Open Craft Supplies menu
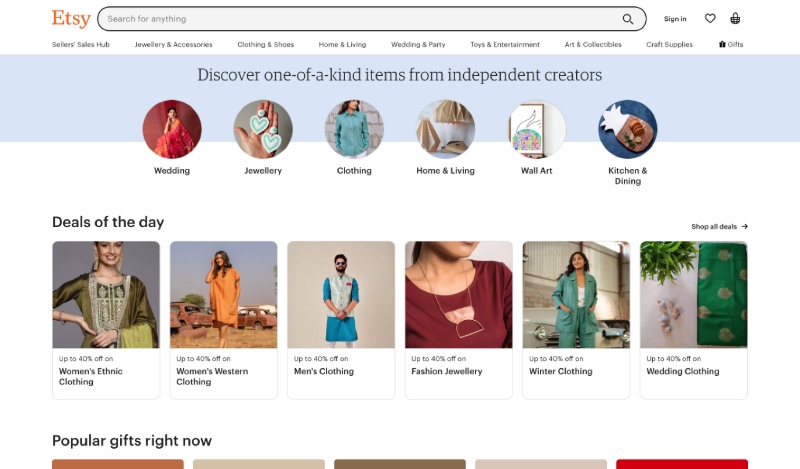Screen dimensions: 800x469 click(669, 44)
